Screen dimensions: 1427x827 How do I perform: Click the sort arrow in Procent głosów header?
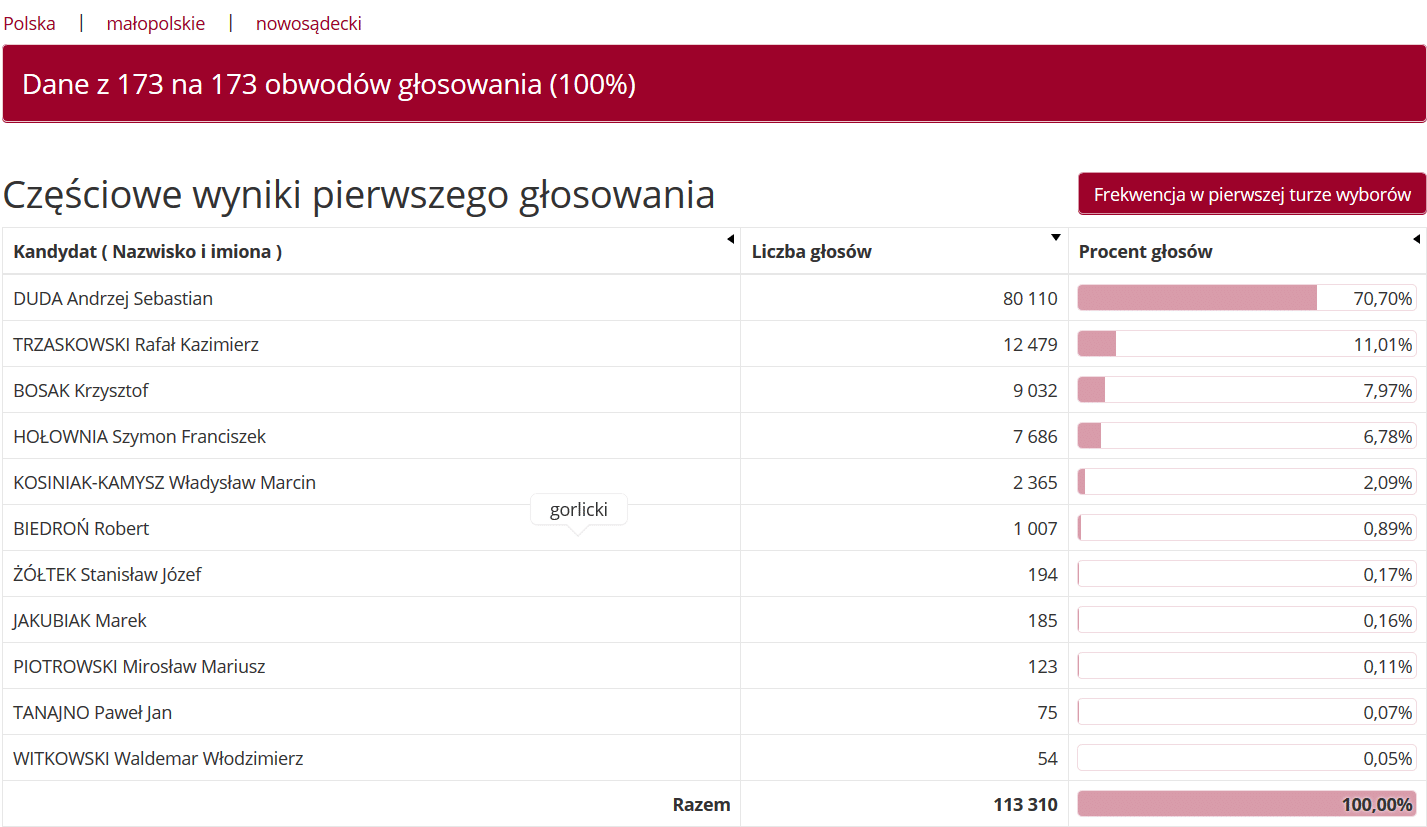coord(1415,239)
